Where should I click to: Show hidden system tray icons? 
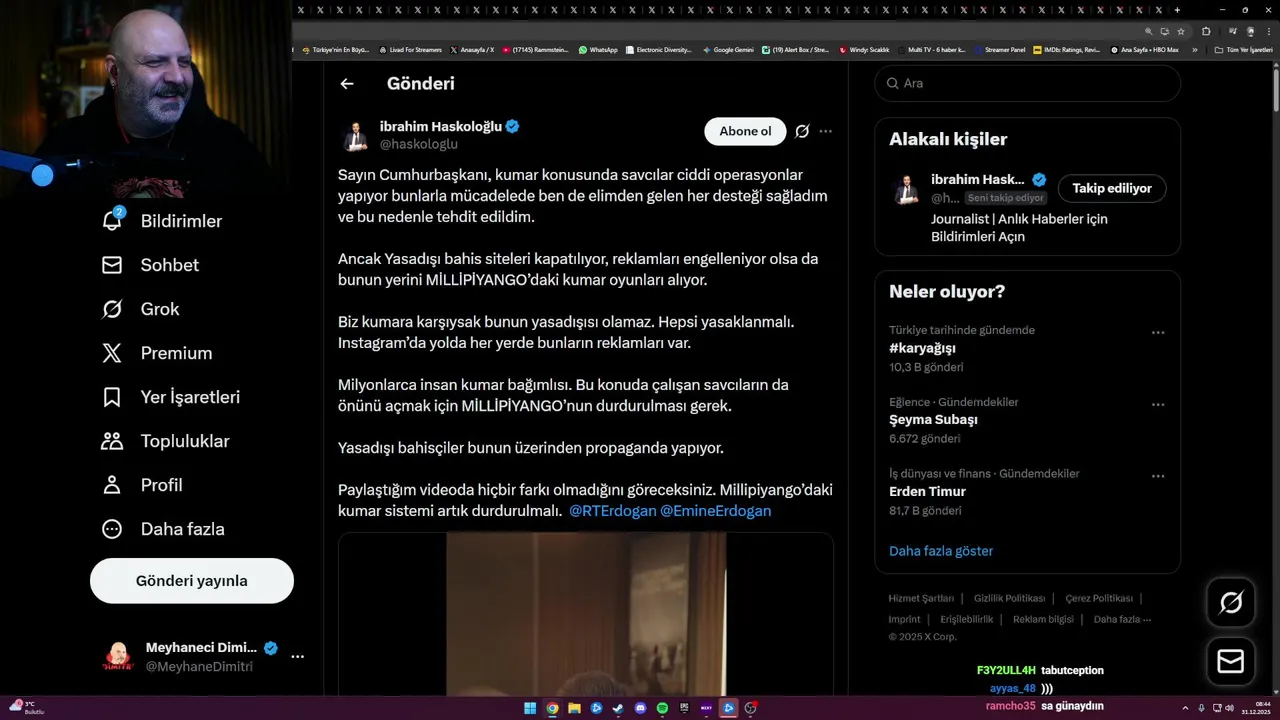tap(1185, 708)
